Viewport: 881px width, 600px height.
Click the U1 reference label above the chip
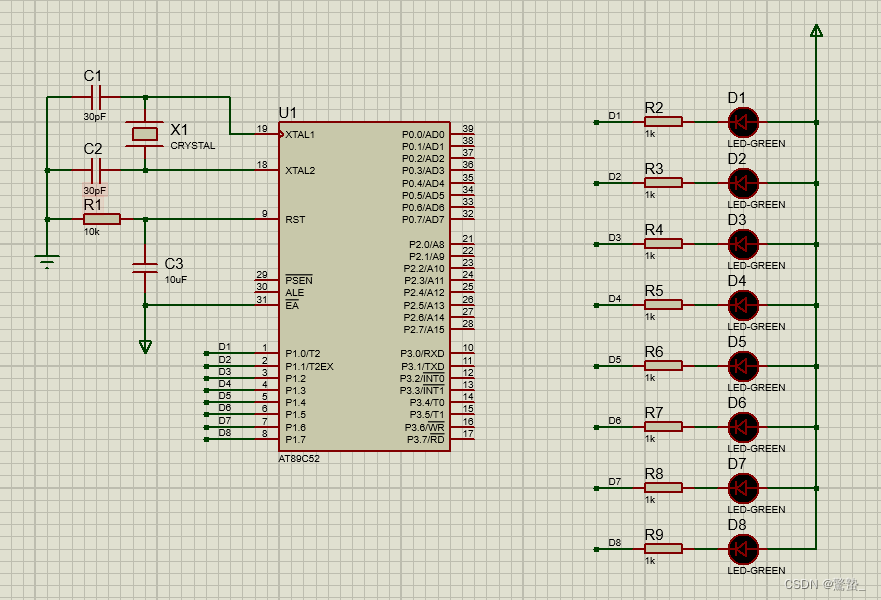coord(287,113)
